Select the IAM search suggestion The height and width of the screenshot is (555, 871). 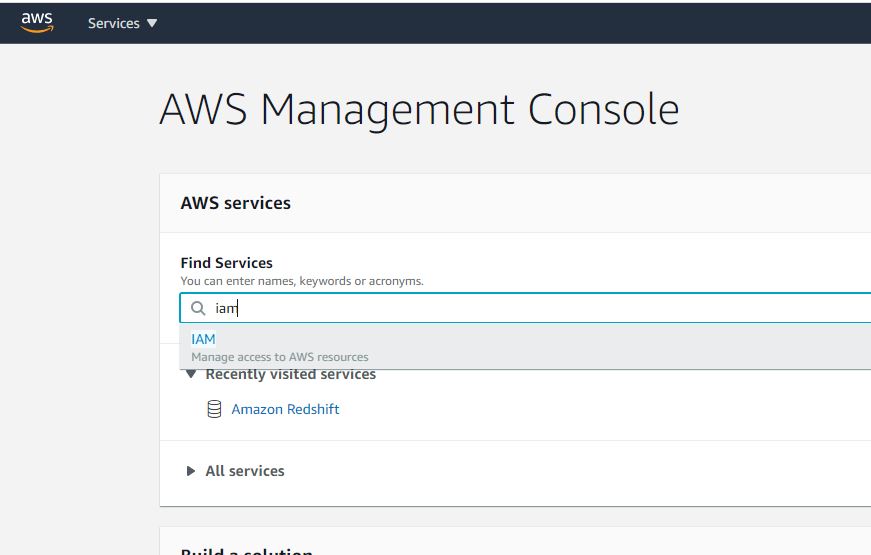[525, 347]
